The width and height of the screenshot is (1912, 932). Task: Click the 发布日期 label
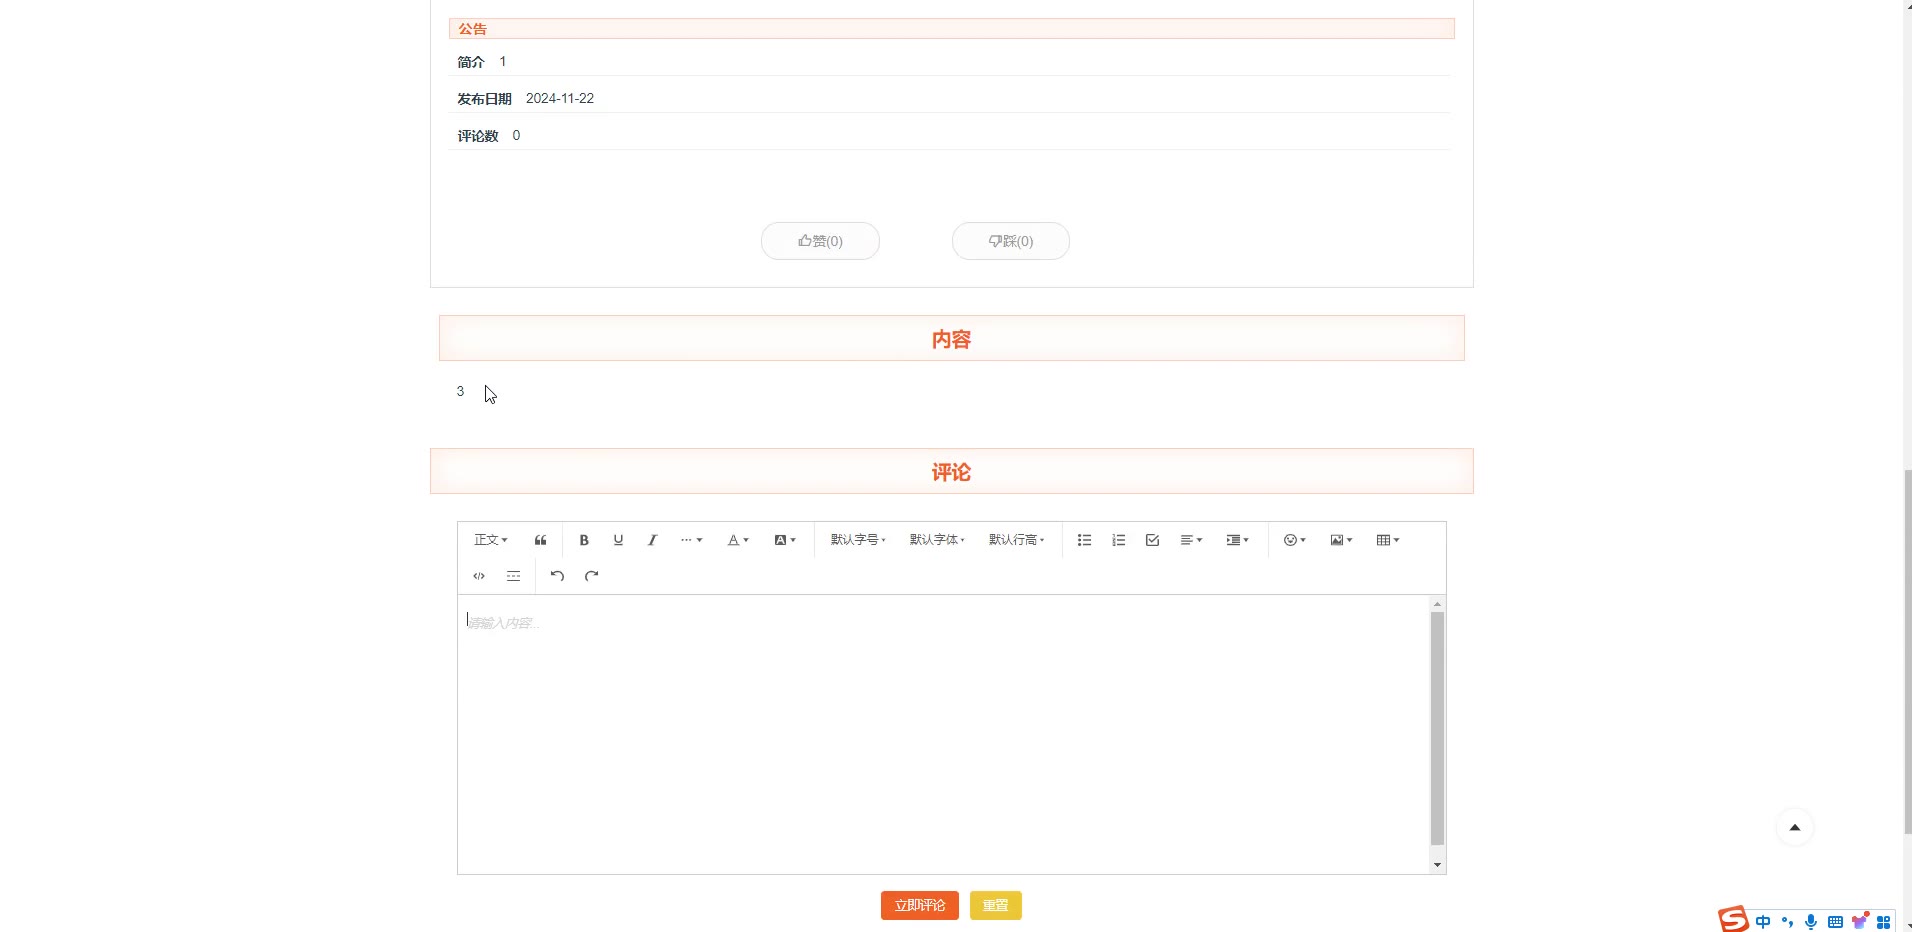tap(484, 99)
